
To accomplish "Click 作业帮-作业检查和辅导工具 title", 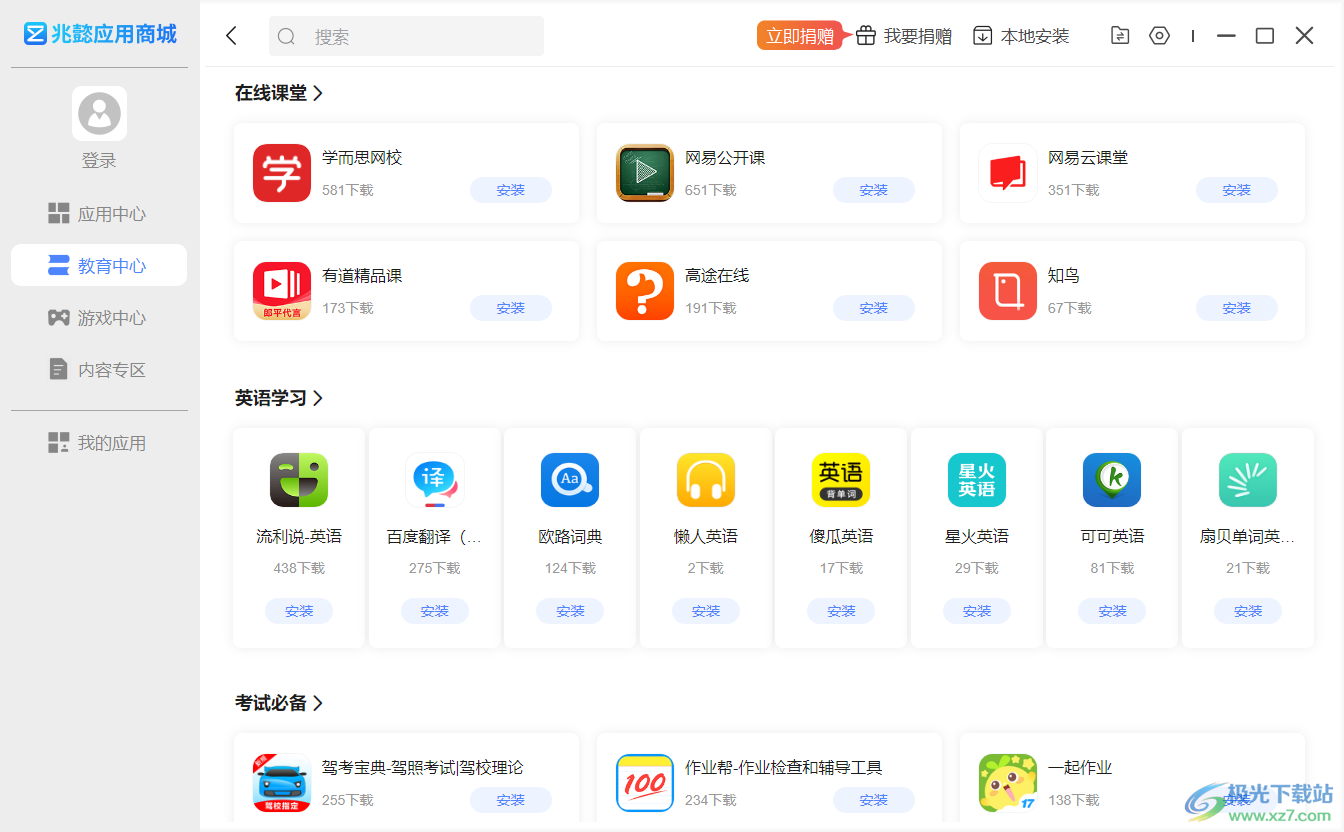I will pyautogui.click(x=784, y=768).
